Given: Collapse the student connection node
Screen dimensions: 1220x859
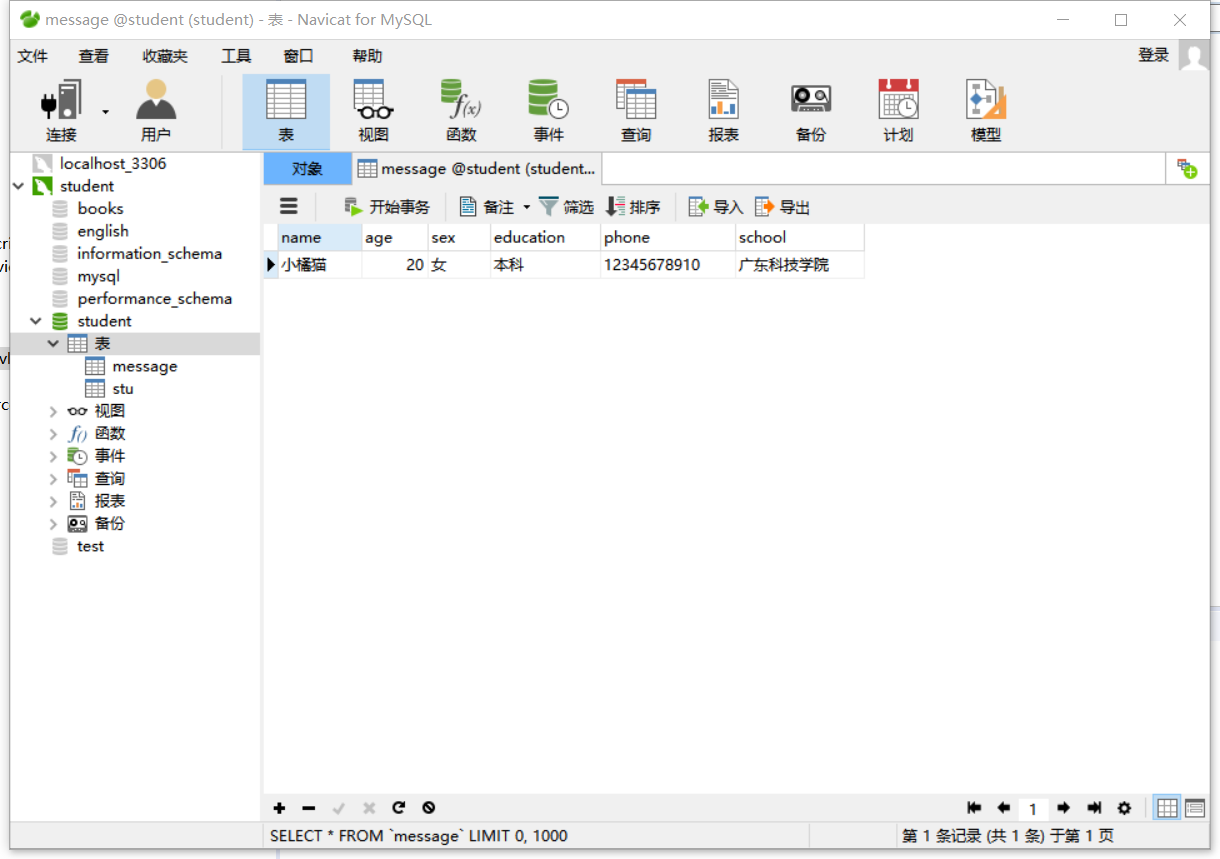Looking at the screenshot, I should (x=18, y=186).
